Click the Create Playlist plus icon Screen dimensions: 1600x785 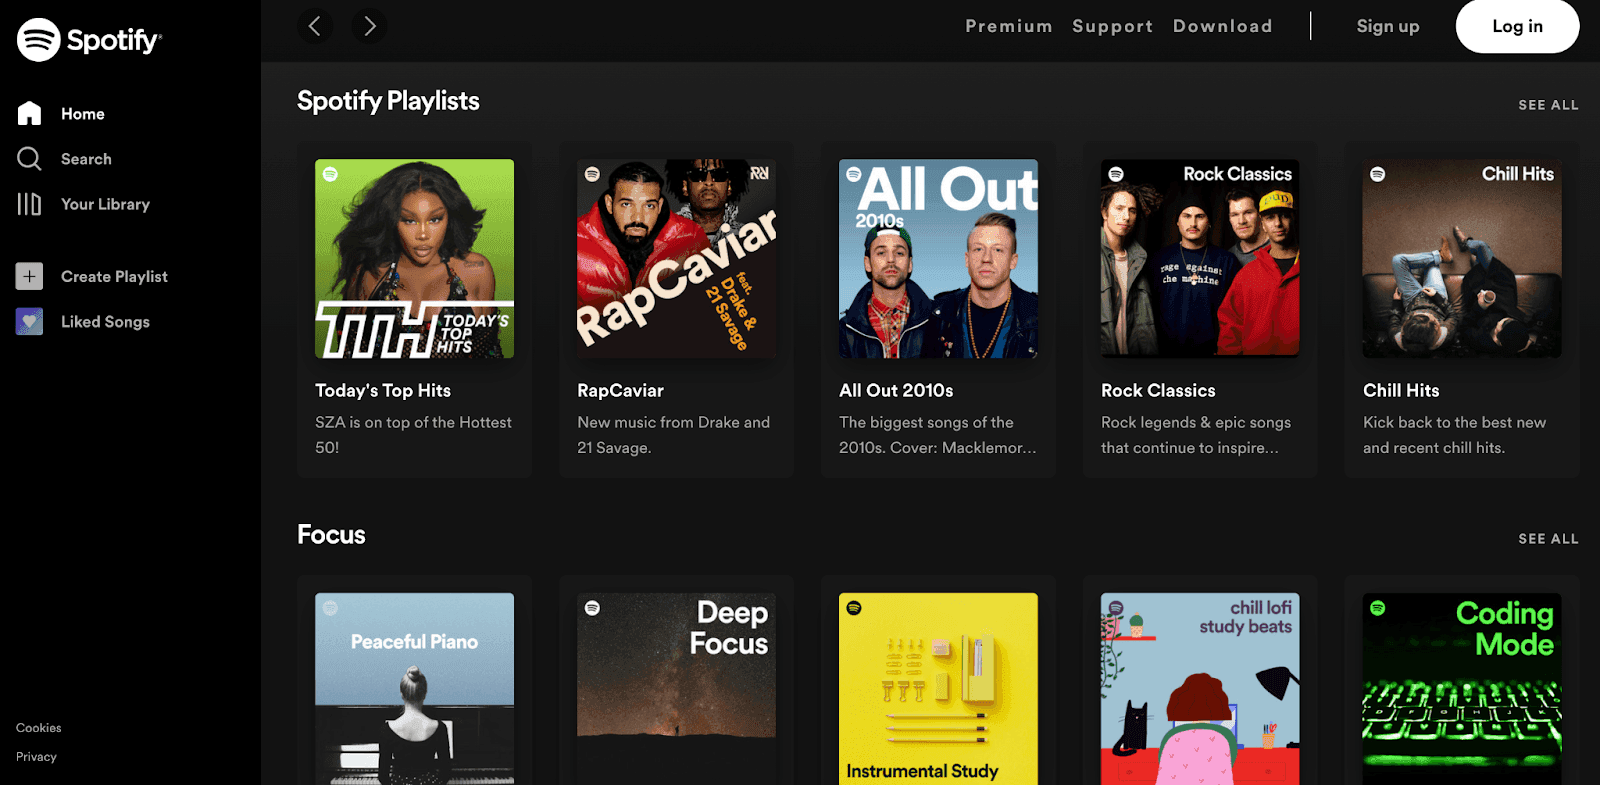click(x=29, y=276)
